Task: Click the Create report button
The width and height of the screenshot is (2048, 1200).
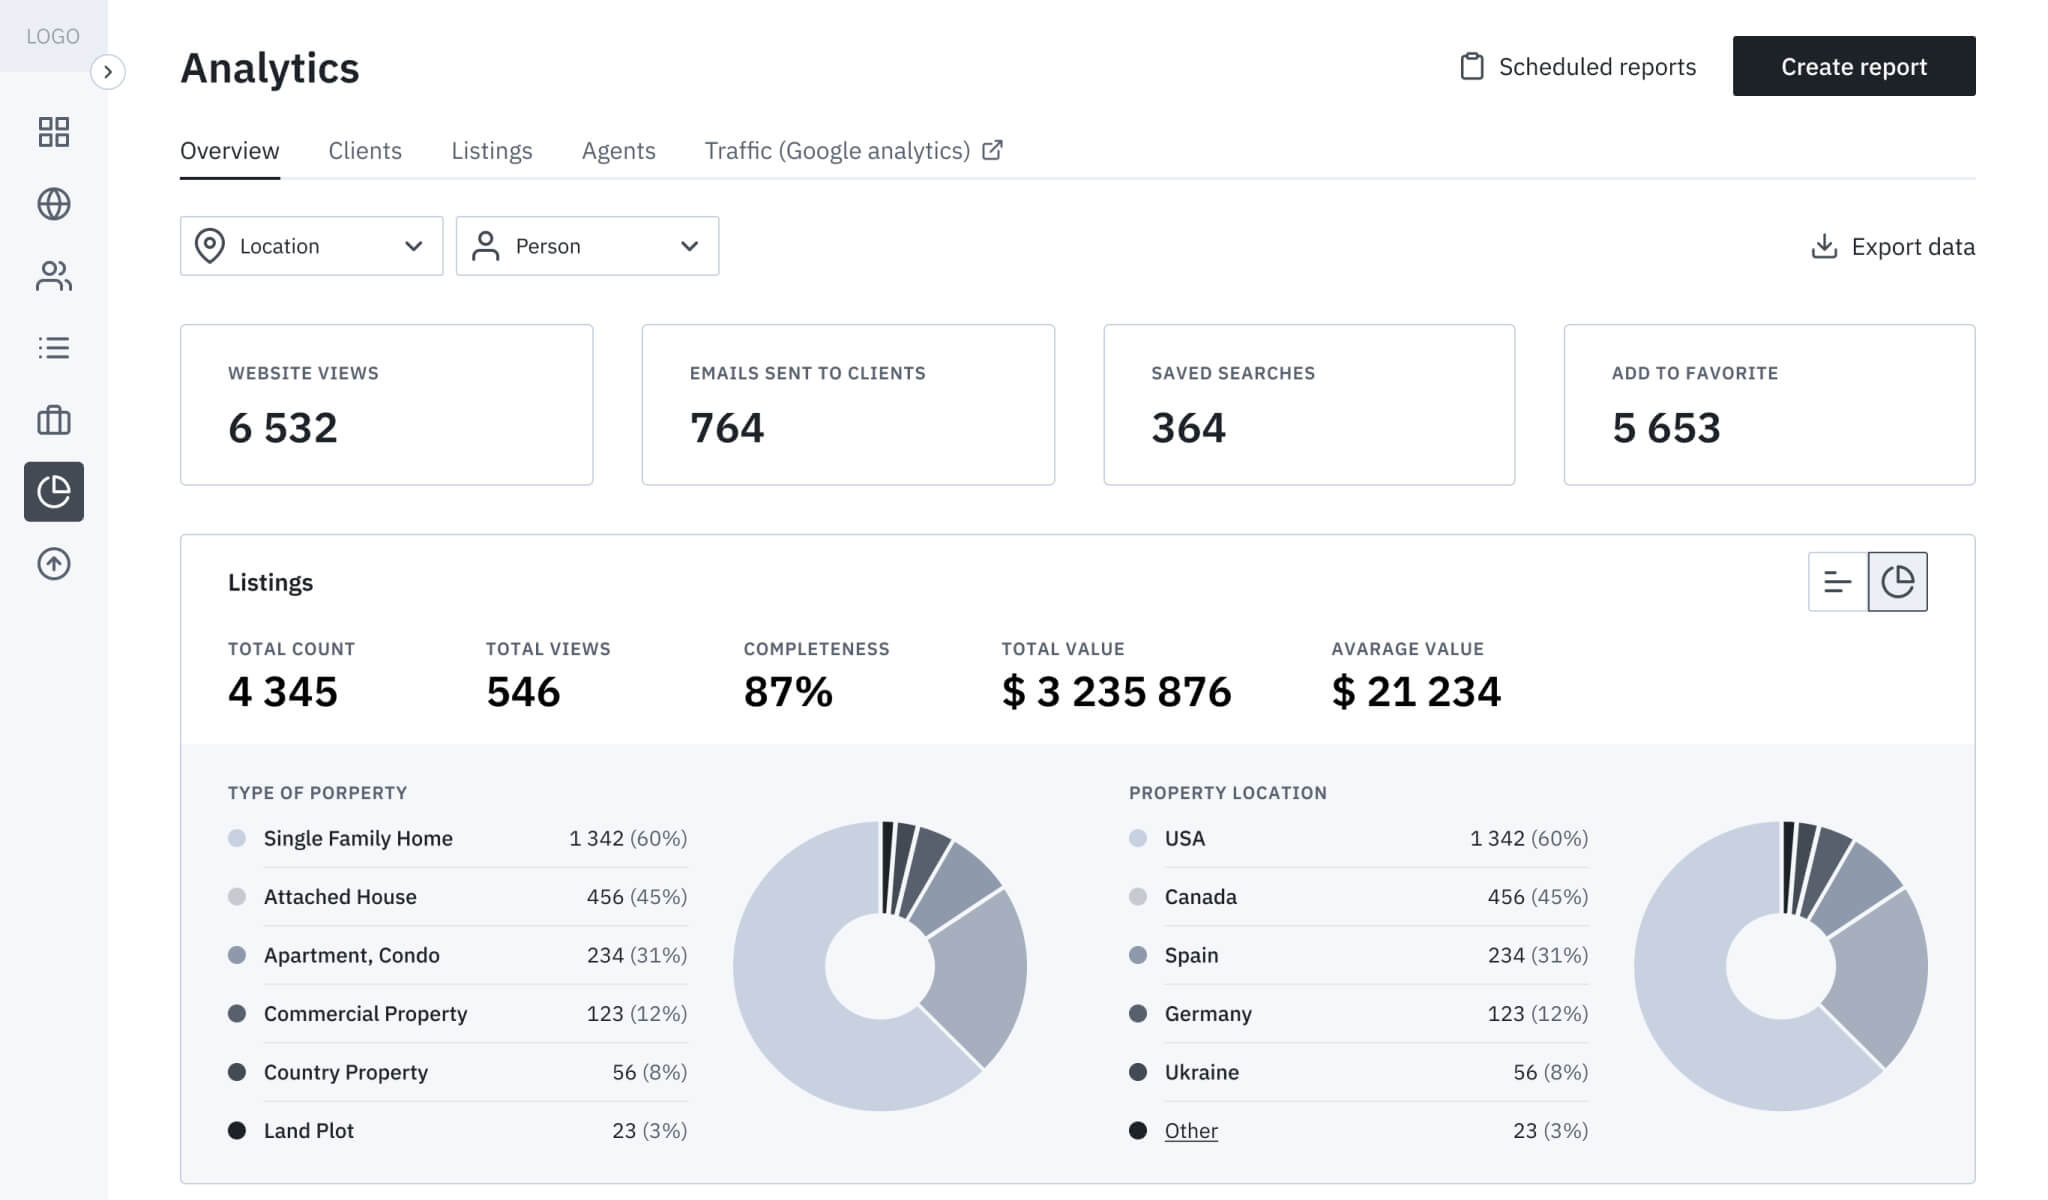Action: (1853, 66)
